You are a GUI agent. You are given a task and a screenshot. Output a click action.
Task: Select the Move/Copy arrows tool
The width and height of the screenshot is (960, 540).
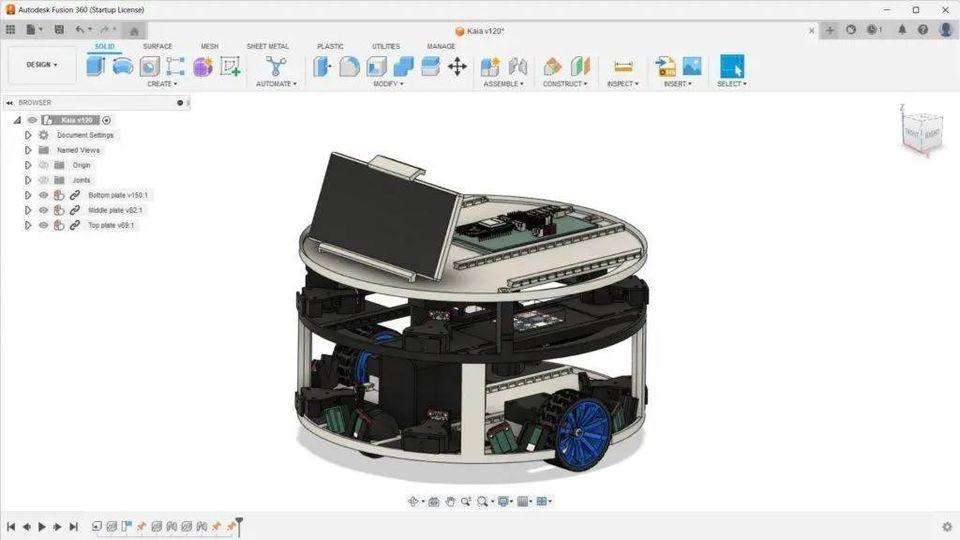click(457, 66)
